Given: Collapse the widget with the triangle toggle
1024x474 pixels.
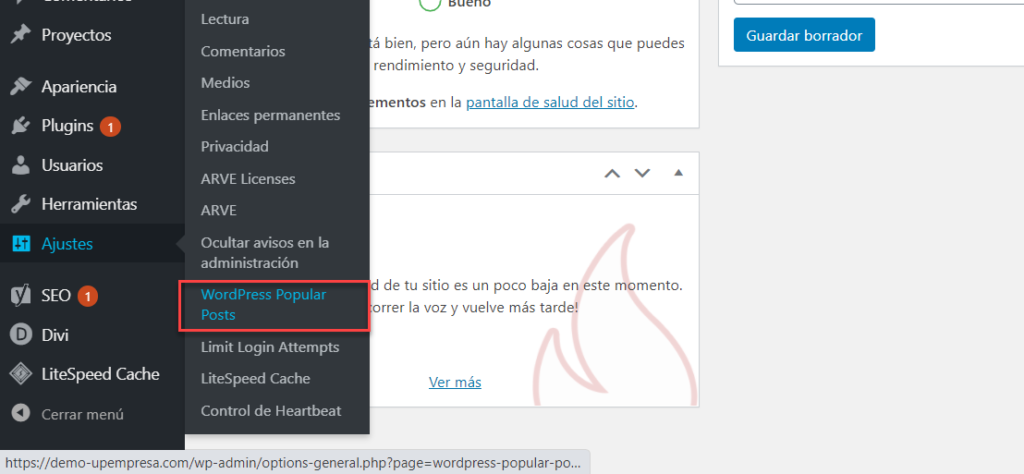Looking at the screenshot, I should click(678, 173).
